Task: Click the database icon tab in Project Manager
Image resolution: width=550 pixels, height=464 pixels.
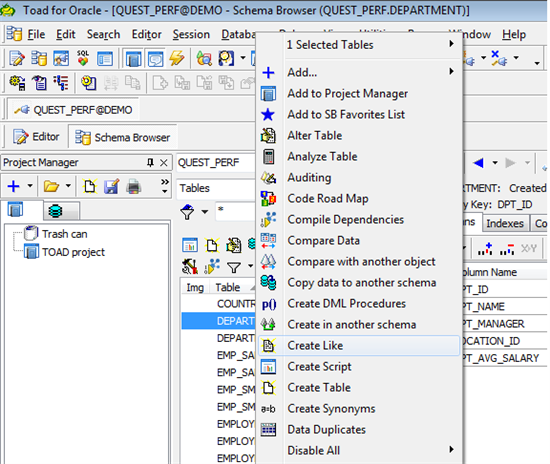Action: [x=55, y=211]
